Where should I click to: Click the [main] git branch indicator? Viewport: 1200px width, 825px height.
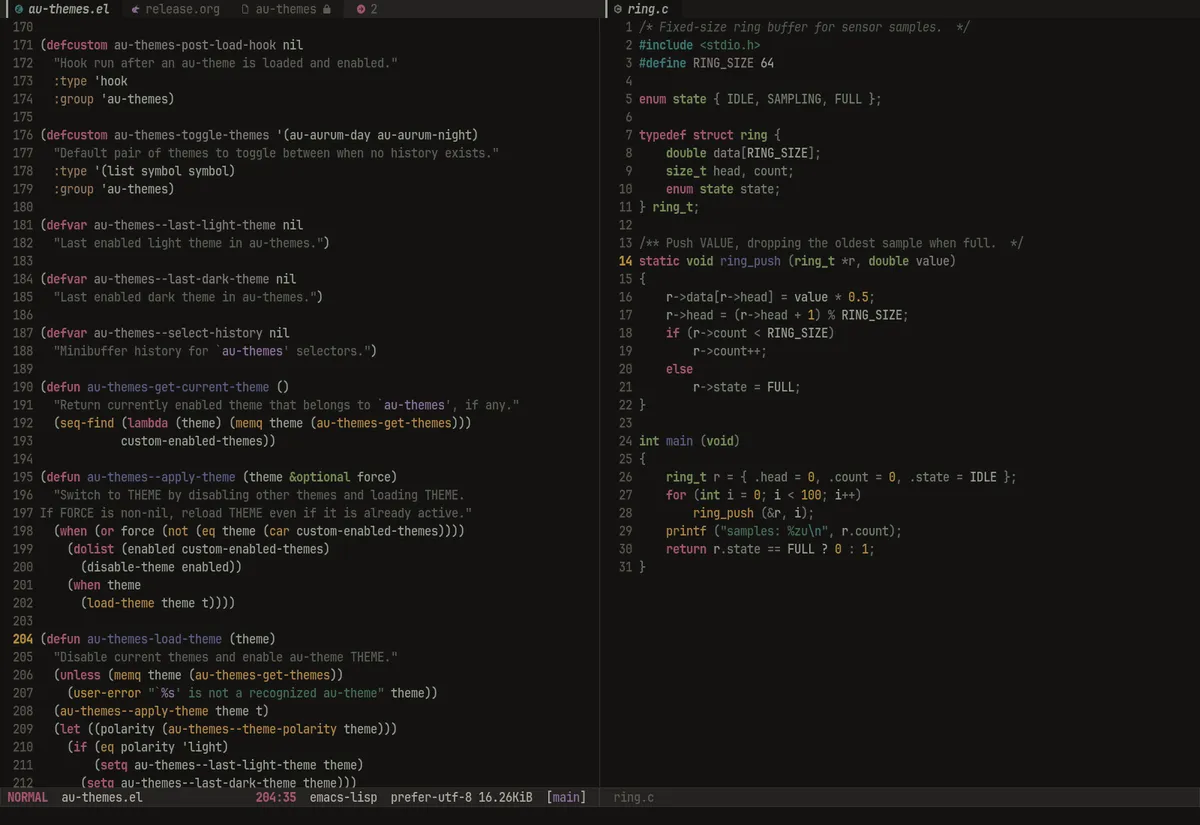566,797
